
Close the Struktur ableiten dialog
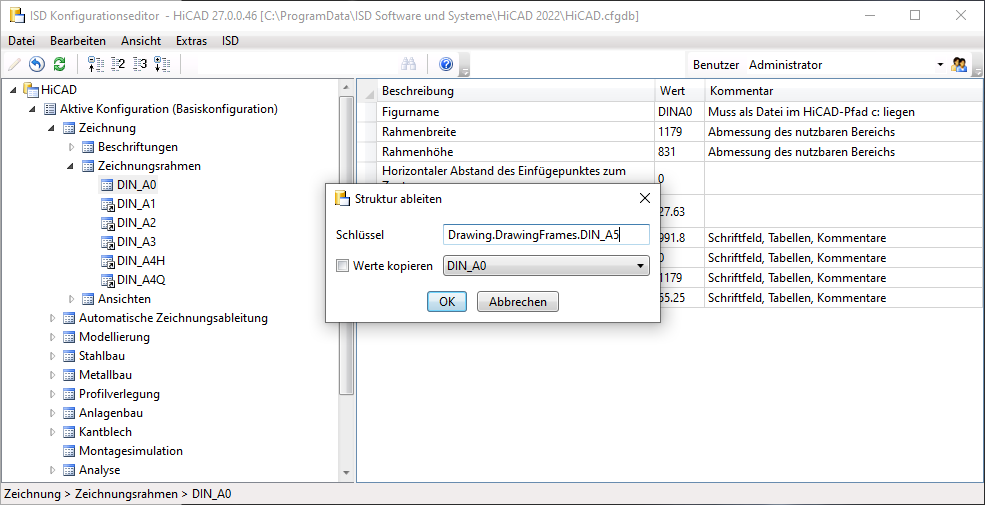coord(644,198)
